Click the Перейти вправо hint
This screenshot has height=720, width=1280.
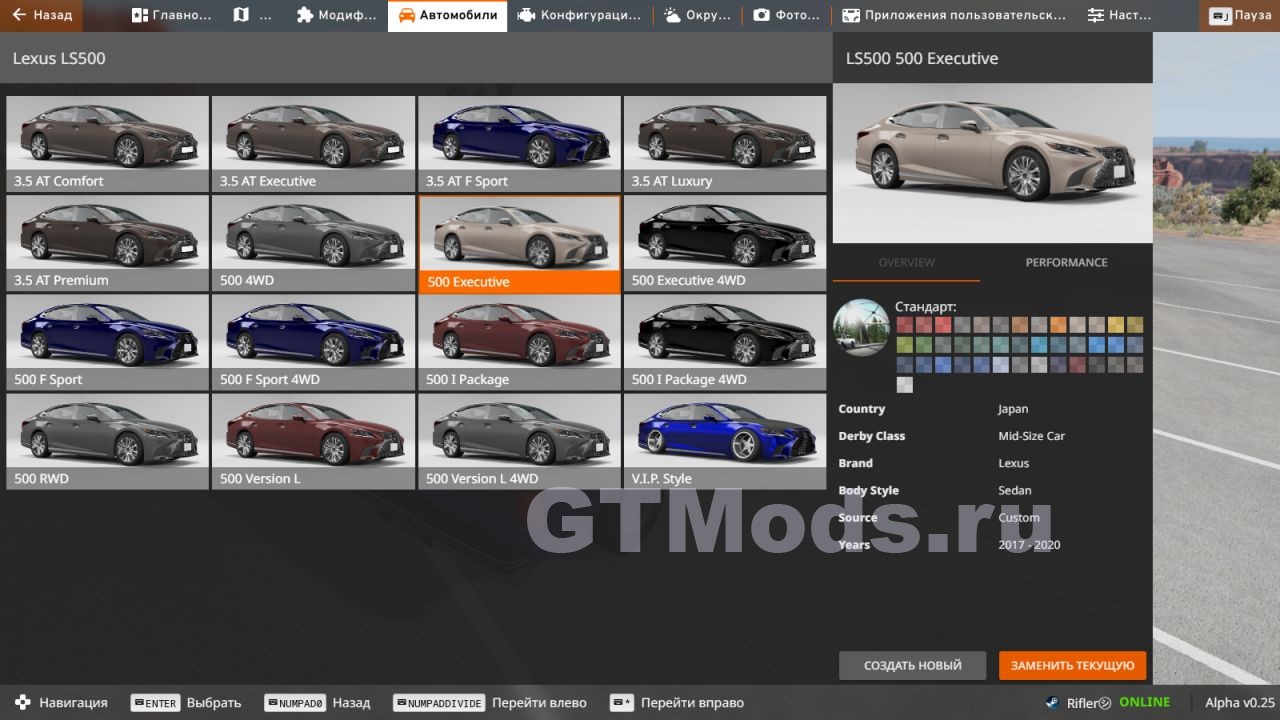pos(677,703)
